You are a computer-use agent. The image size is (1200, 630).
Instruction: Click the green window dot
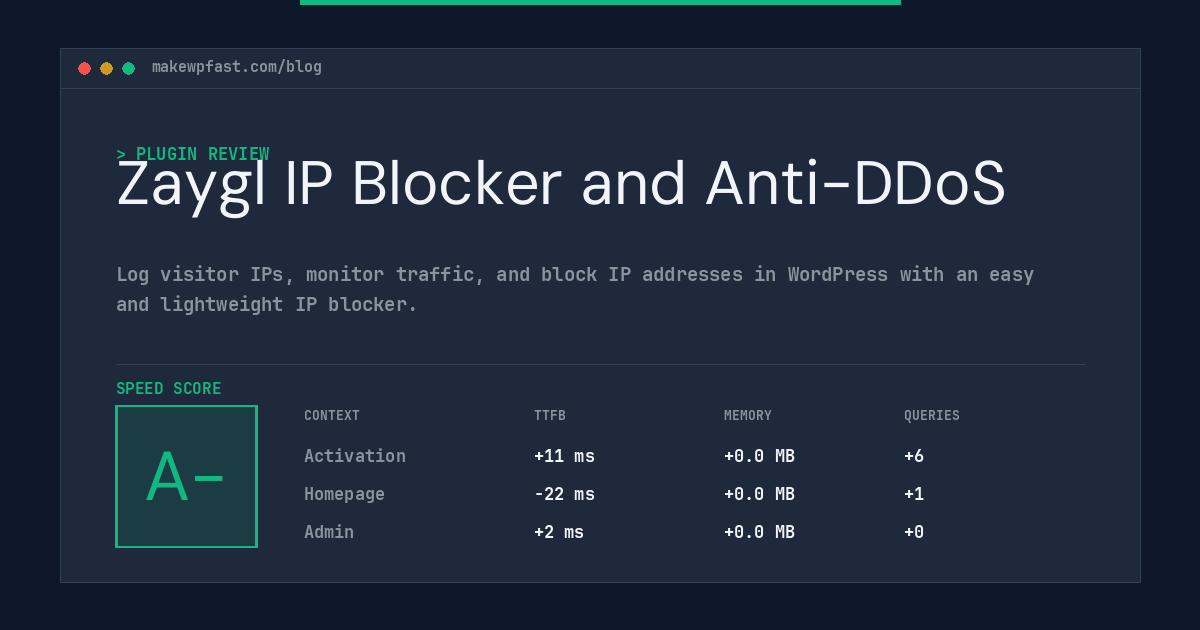128,68
